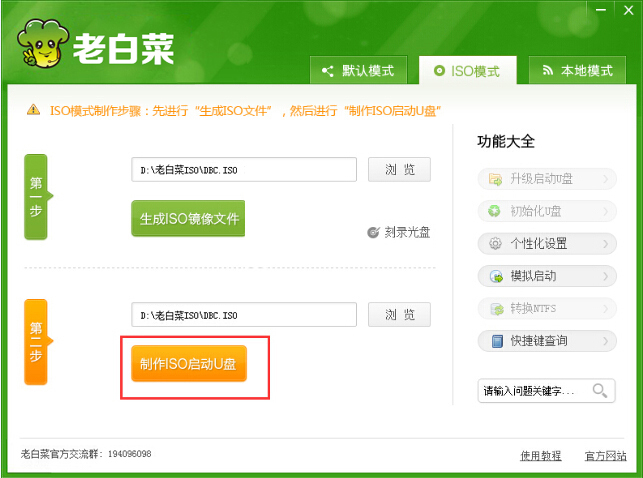Click the share icon on 默认模式 tab

pyautogui.click(x=328, y=71)
